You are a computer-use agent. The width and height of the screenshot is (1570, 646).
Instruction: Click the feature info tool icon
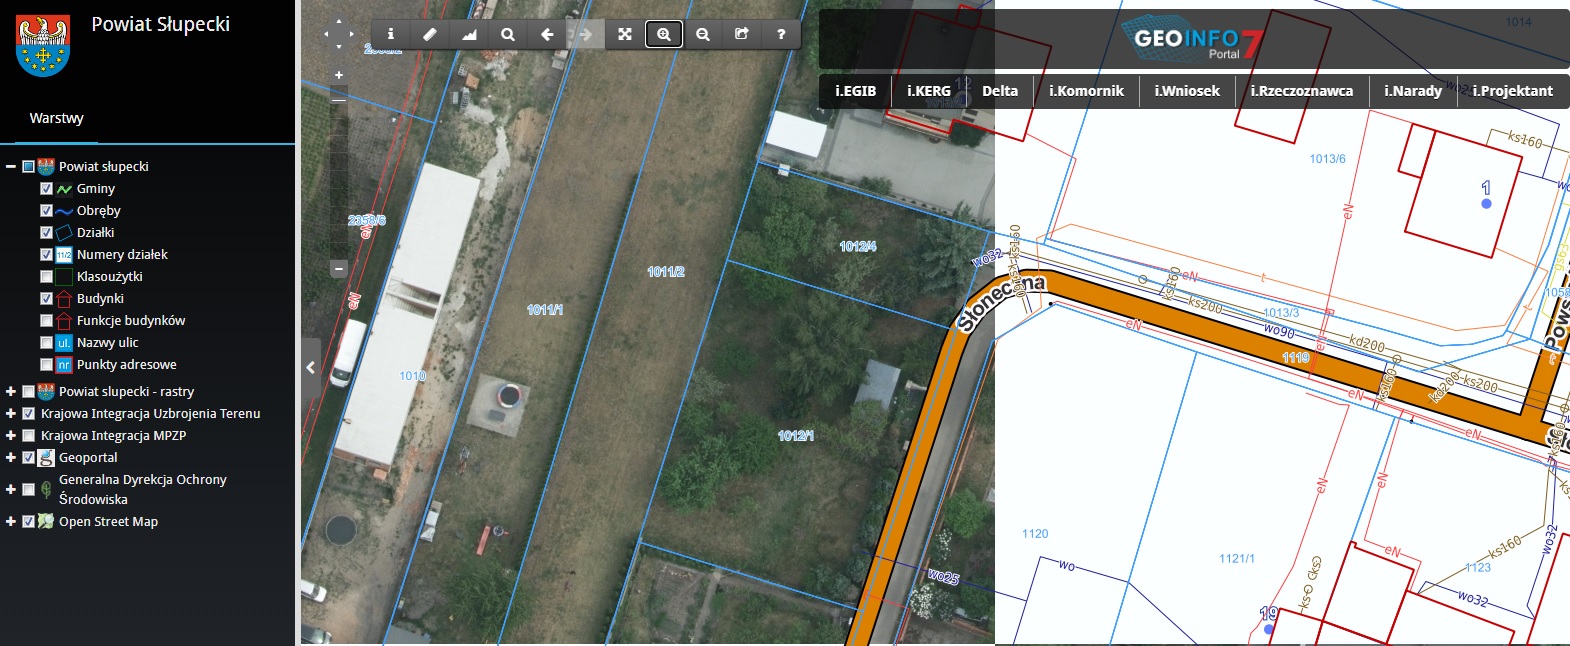point(391,34)
